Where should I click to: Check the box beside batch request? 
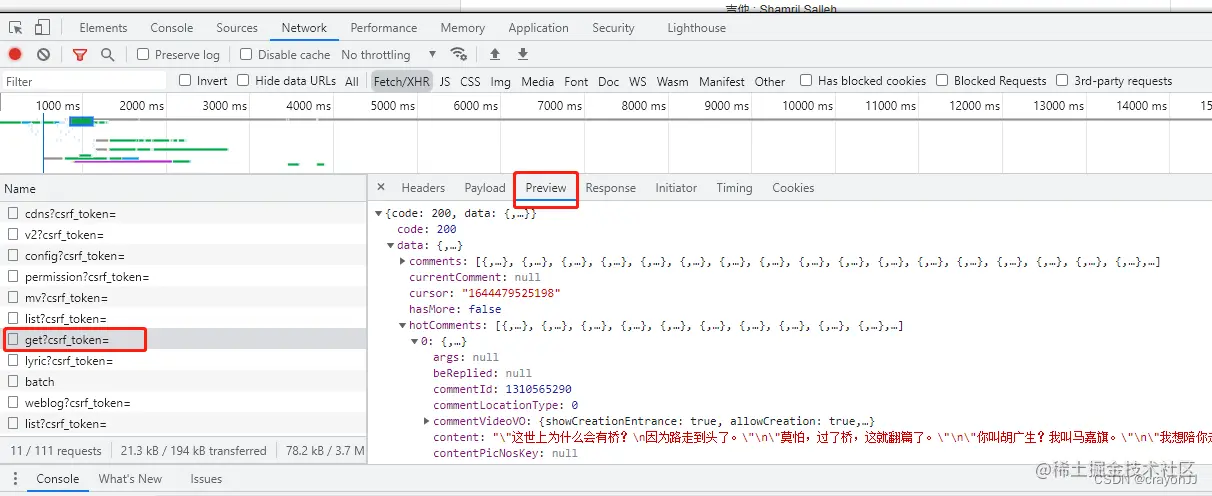click(x=13, y=382)
